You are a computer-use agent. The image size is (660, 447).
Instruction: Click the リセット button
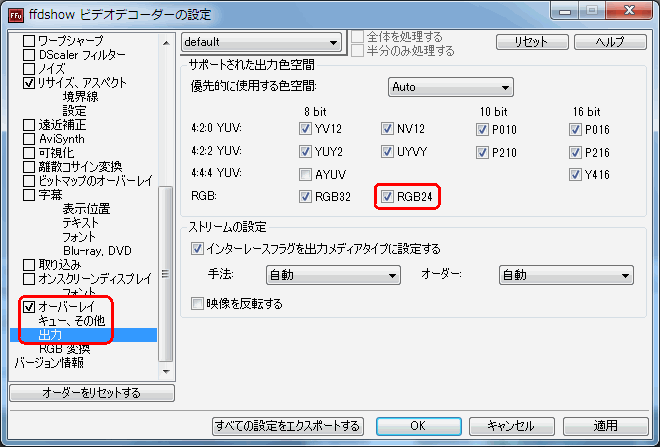point(532,42)
